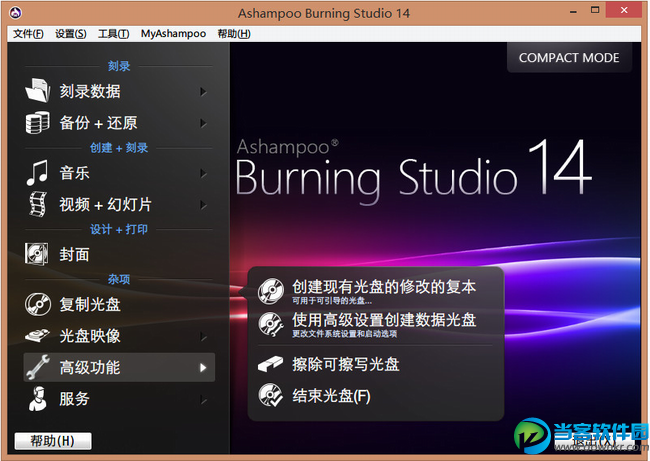Viewport: 650px width, 461px height.
Task: Expand the 服务 submenu arrow
Action: click(x=203, y=400)
